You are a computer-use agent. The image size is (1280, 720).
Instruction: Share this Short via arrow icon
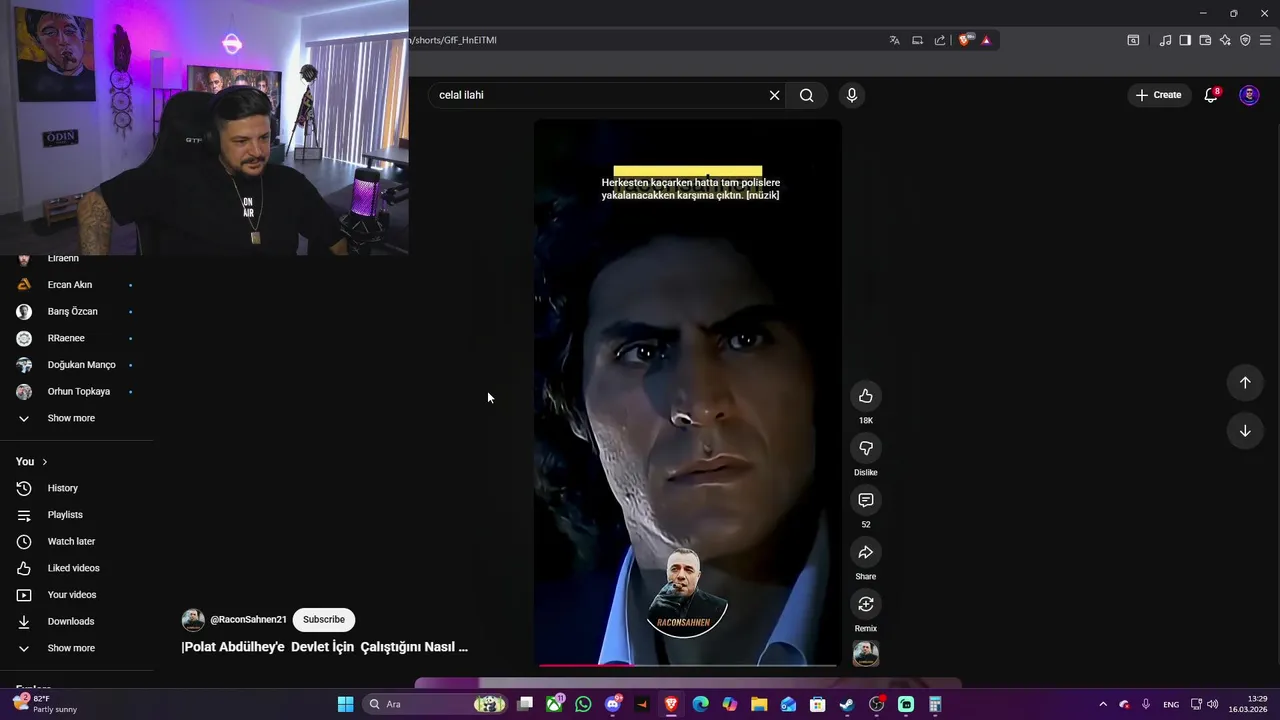(866, 552)
